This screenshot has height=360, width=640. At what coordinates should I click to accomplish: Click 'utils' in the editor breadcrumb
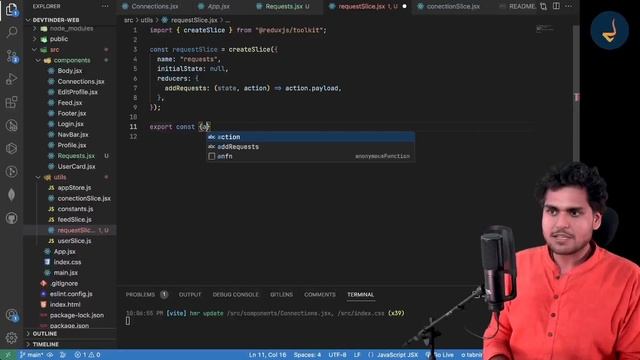click(147, 20)
